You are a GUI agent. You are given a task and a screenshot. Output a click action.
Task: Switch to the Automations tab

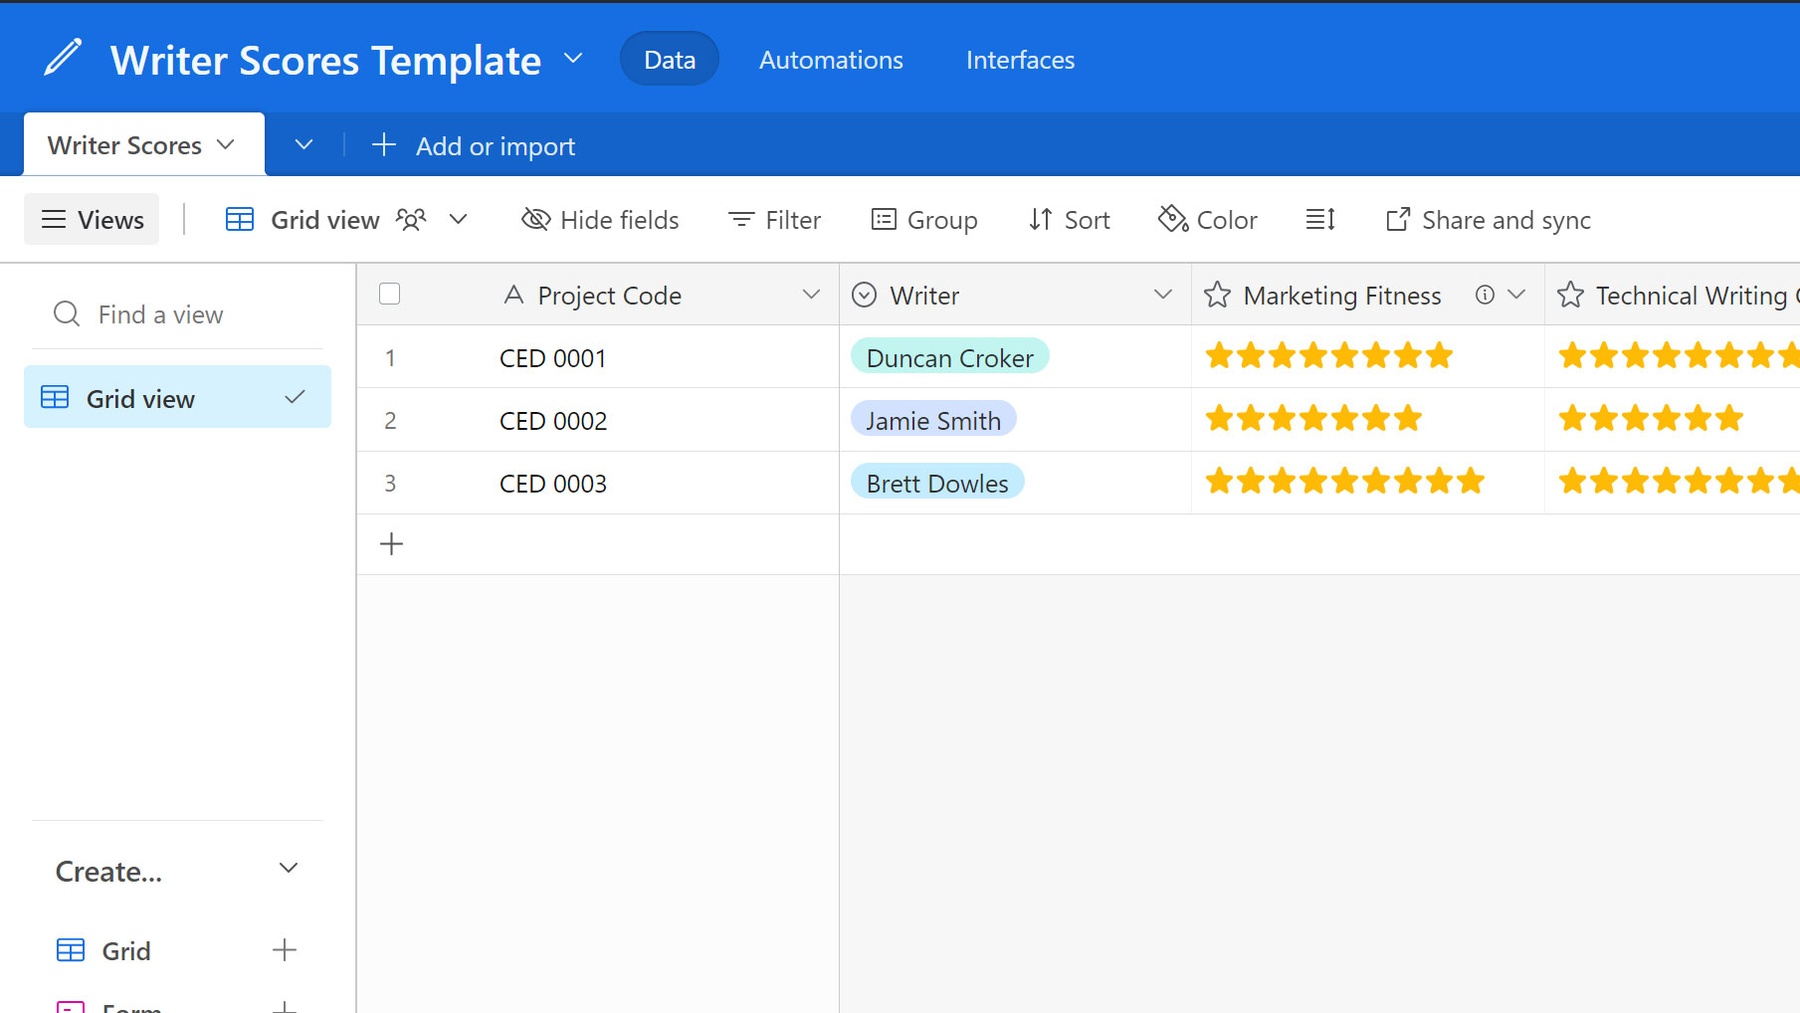pyautogui.click(x=830, y=59)
